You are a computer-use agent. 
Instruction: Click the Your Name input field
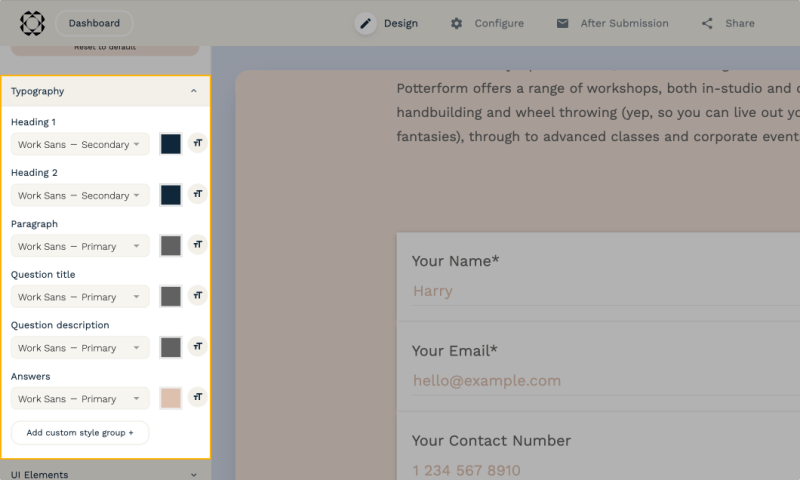pyautogui.click(x=606, y=292)
